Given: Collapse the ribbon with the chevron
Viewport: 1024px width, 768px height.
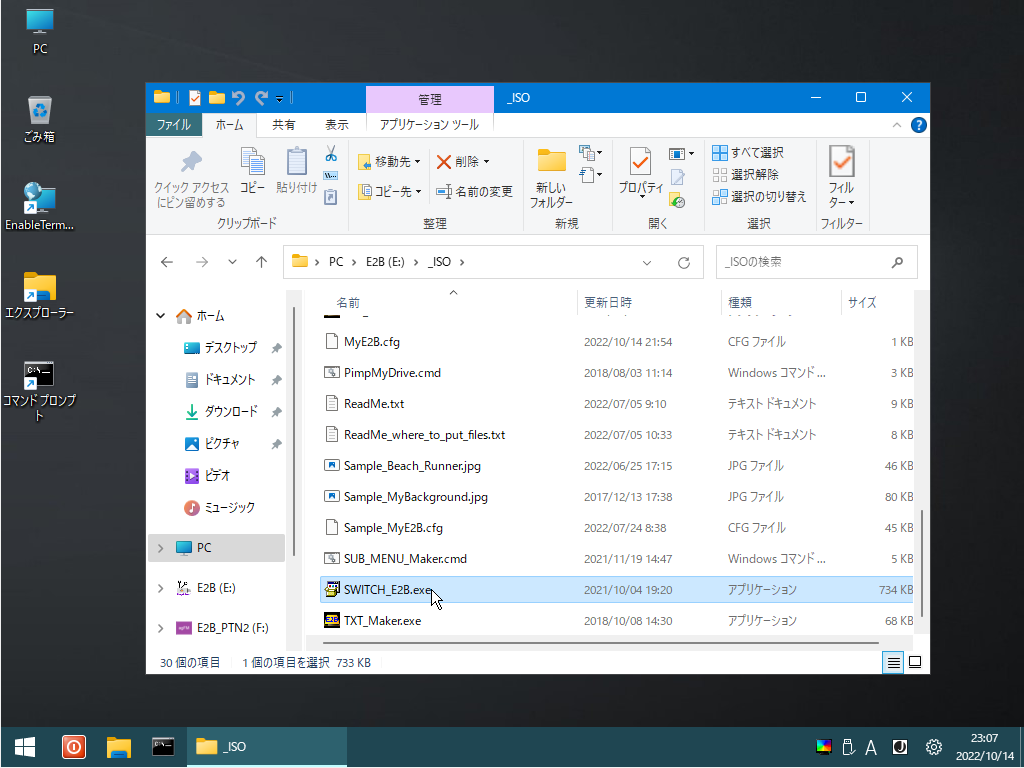Looking at the screenshot, I should 897,125.
